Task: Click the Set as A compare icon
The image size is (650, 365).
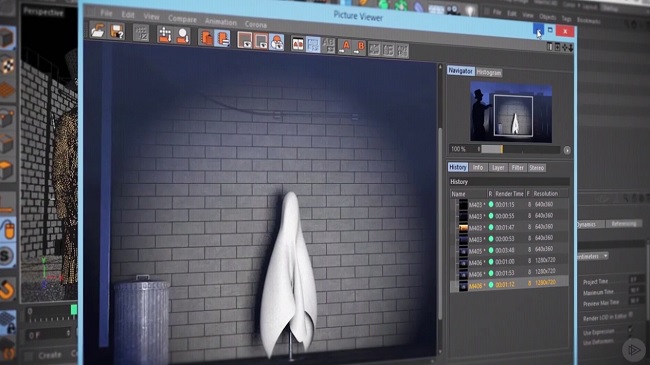Action: click(345, 47)
